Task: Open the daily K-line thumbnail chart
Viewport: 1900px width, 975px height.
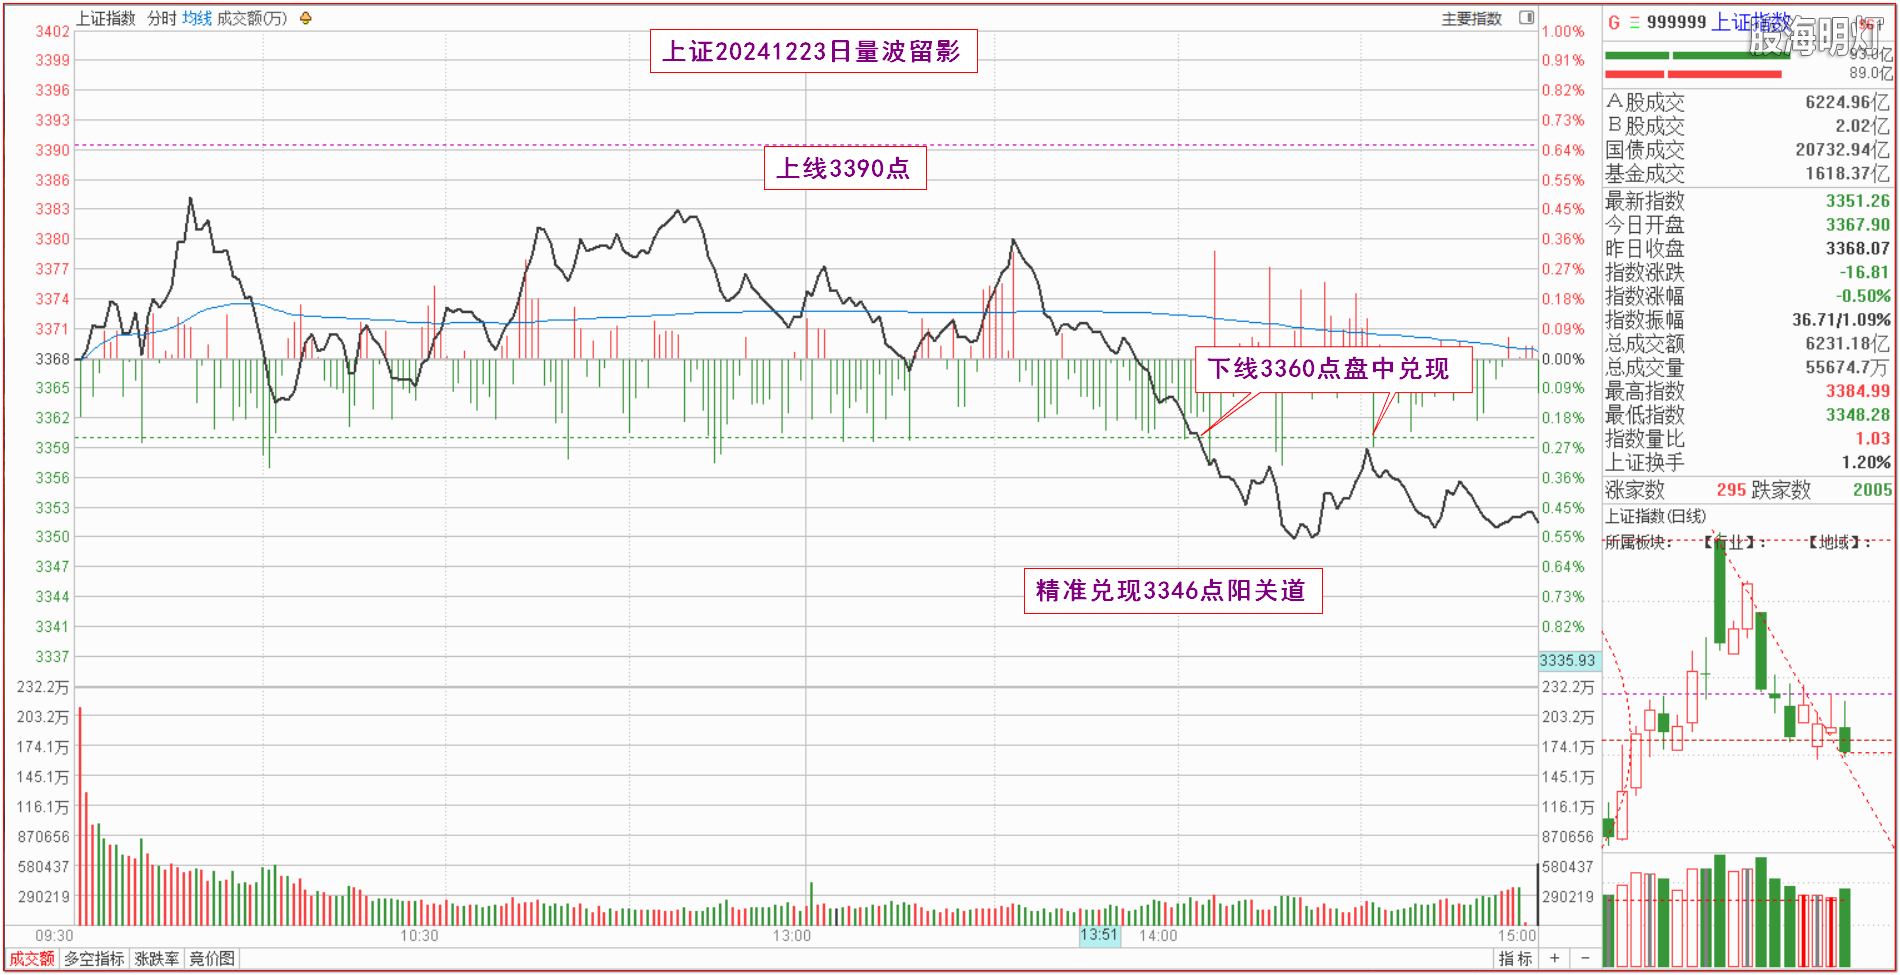Action: (1748, 690)
